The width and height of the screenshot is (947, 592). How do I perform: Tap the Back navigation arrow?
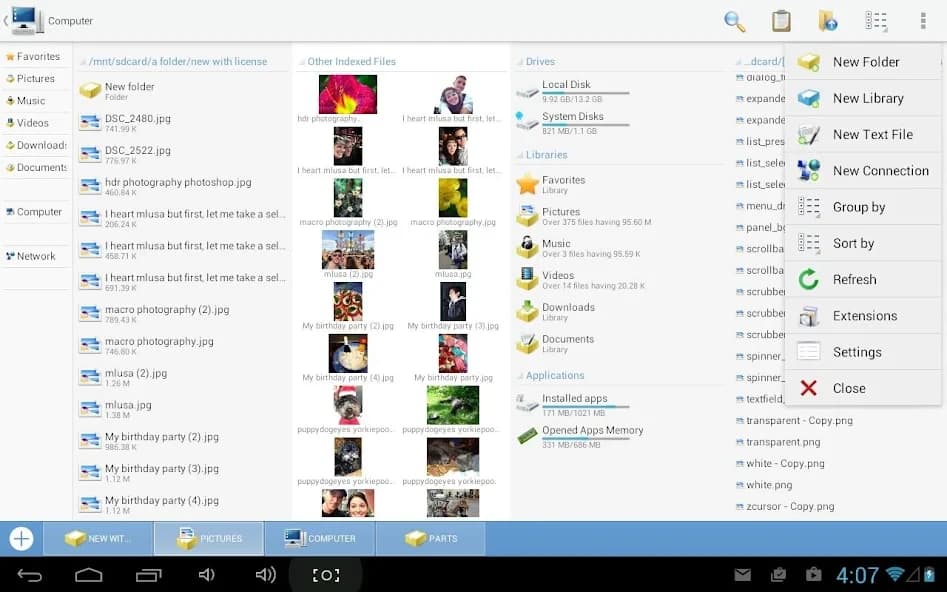coord(30,574)
